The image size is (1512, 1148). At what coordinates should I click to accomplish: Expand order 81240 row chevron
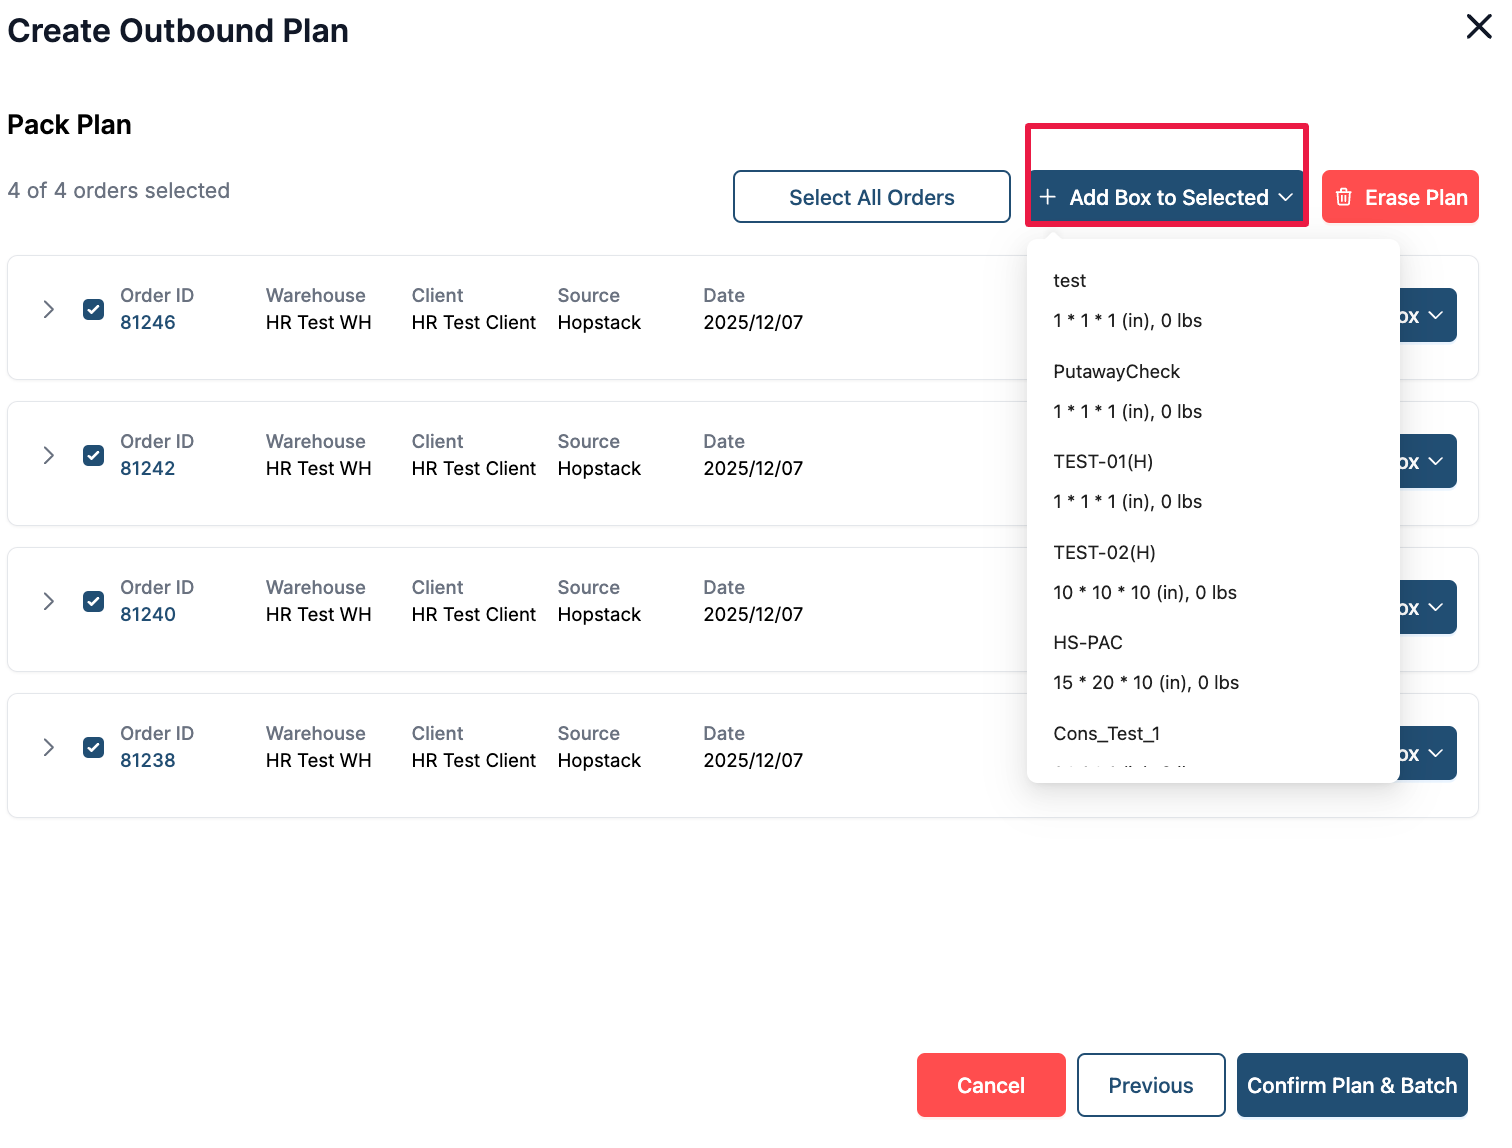tap(48, 601)
